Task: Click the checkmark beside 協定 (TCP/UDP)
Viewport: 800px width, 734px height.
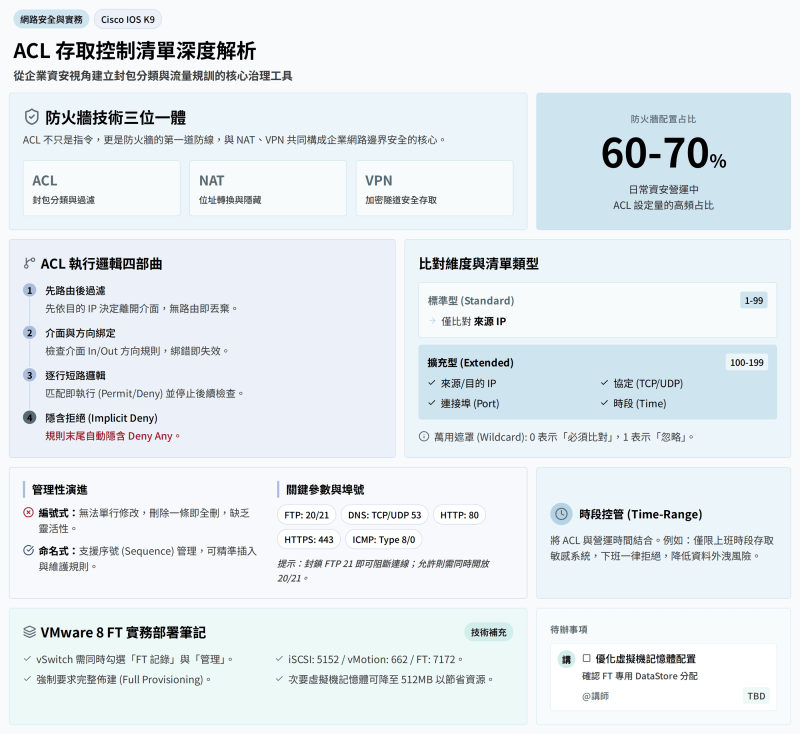Action: point(604,383)
